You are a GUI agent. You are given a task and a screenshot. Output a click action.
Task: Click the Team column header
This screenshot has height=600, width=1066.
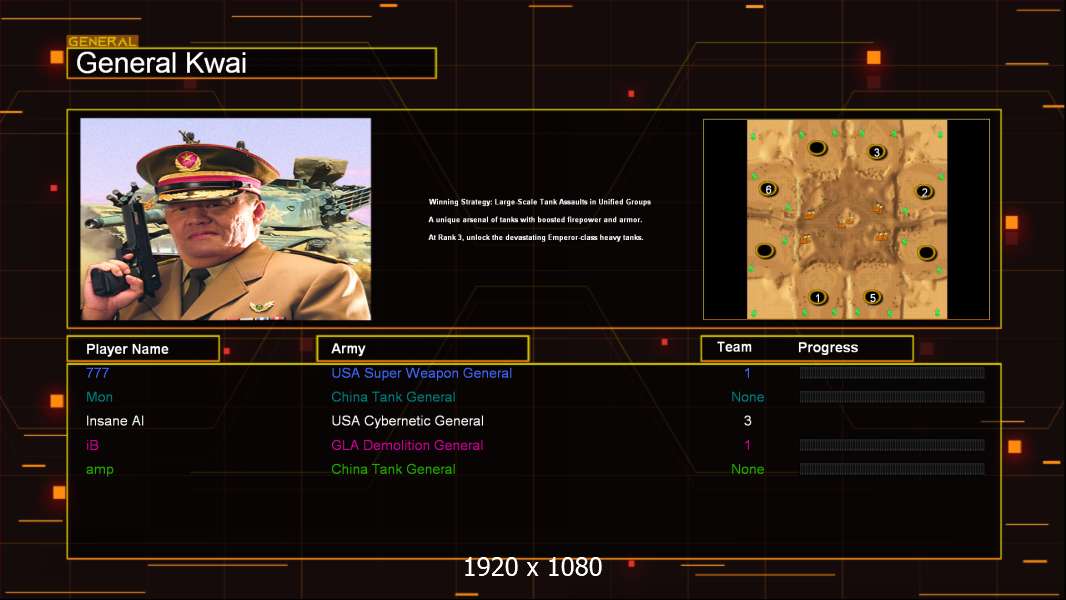point(734,347)
